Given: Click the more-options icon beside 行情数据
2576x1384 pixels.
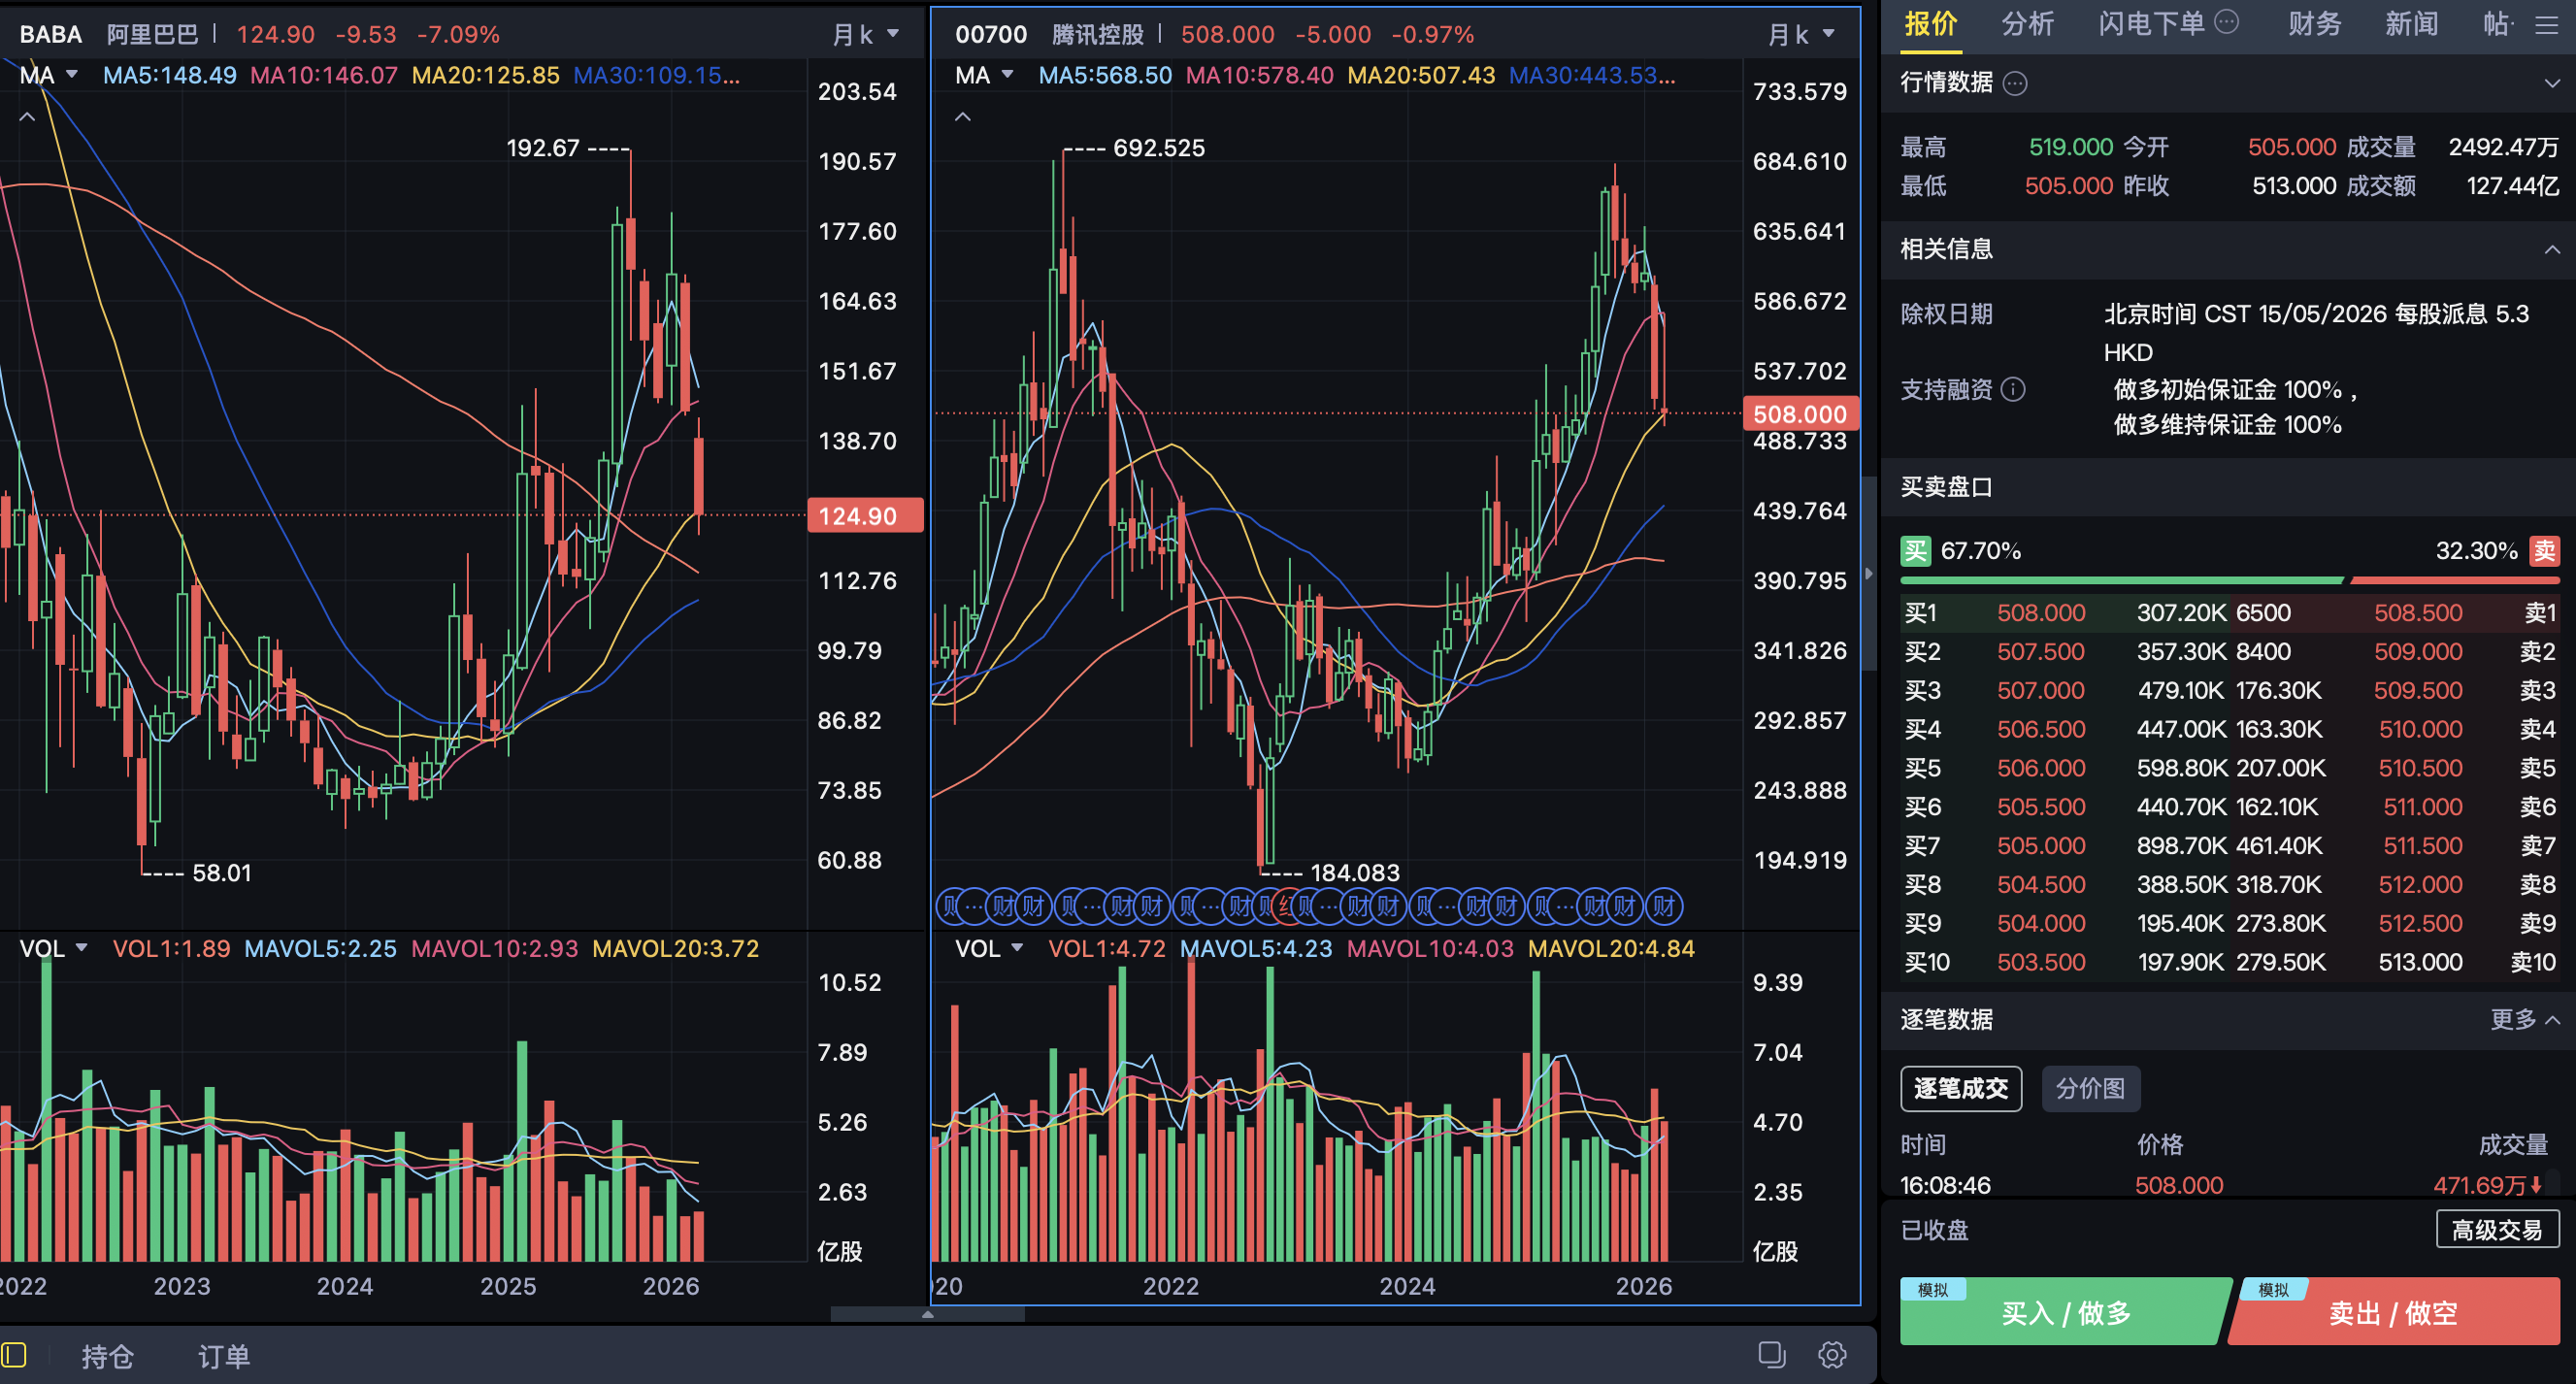Looking at the screenshot, I should coord(2016,83).
